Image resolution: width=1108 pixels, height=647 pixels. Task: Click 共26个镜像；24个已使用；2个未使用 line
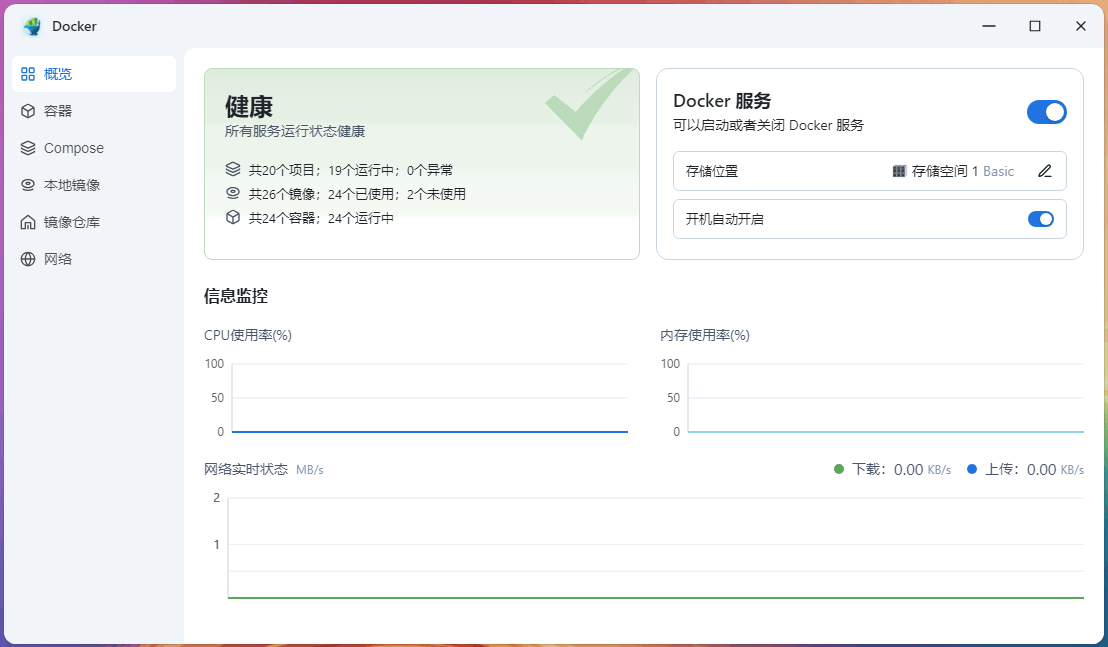[x=357, y=194]
